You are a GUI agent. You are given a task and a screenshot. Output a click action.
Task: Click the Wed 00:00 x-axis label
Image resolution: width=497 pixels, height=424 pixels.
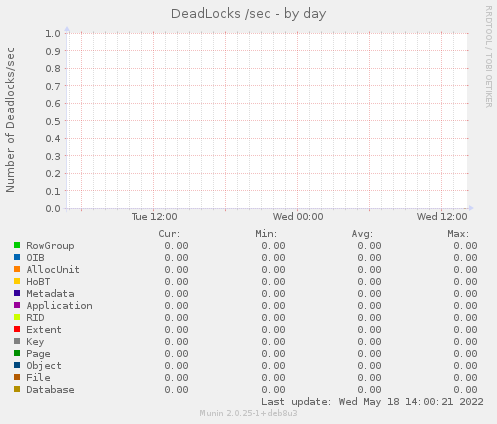click(x=298, y=217)
